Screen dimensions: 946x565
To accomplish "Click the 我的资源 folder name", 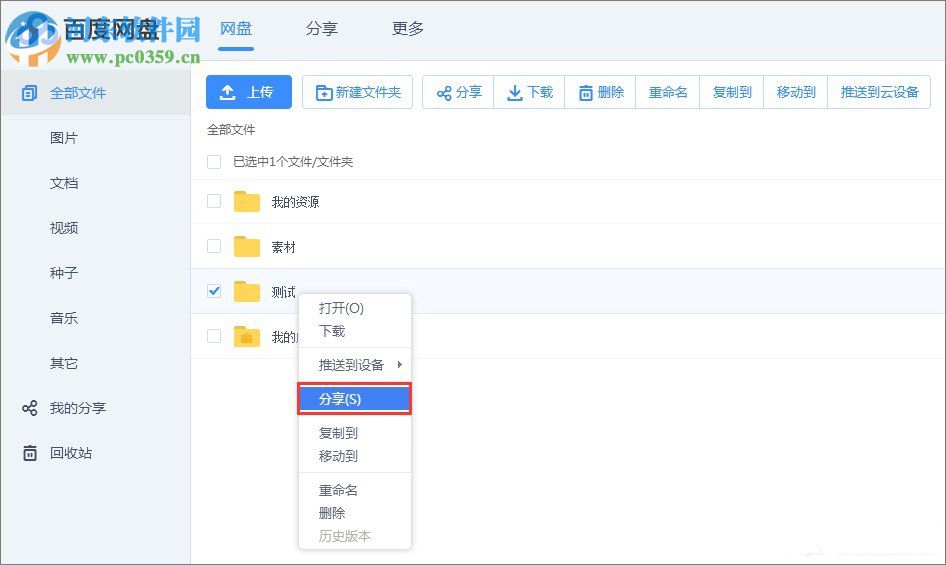I will [x=295, y=202].
